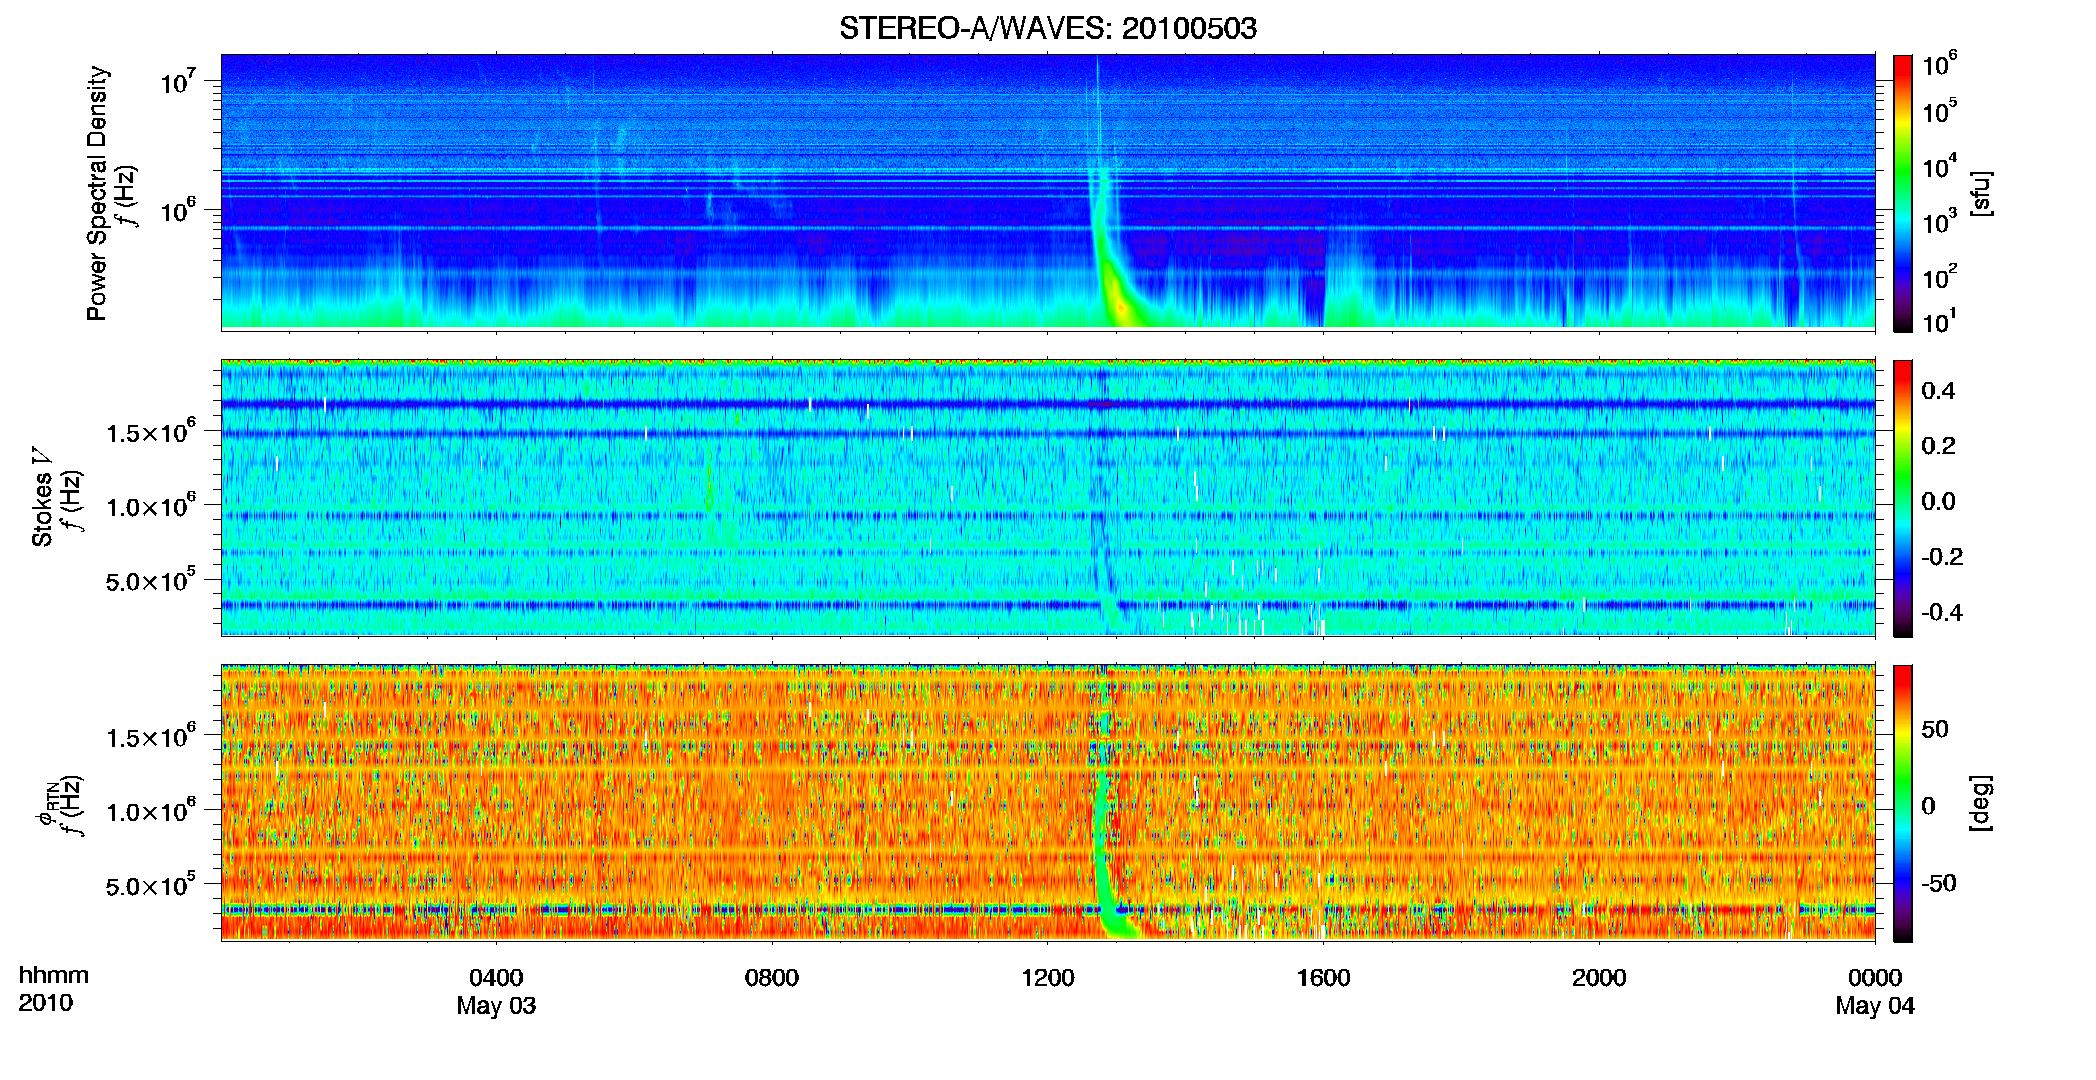Select the "2000" time tick label
This screenshot has height=1080, width=2096.
coord(1599,977)
